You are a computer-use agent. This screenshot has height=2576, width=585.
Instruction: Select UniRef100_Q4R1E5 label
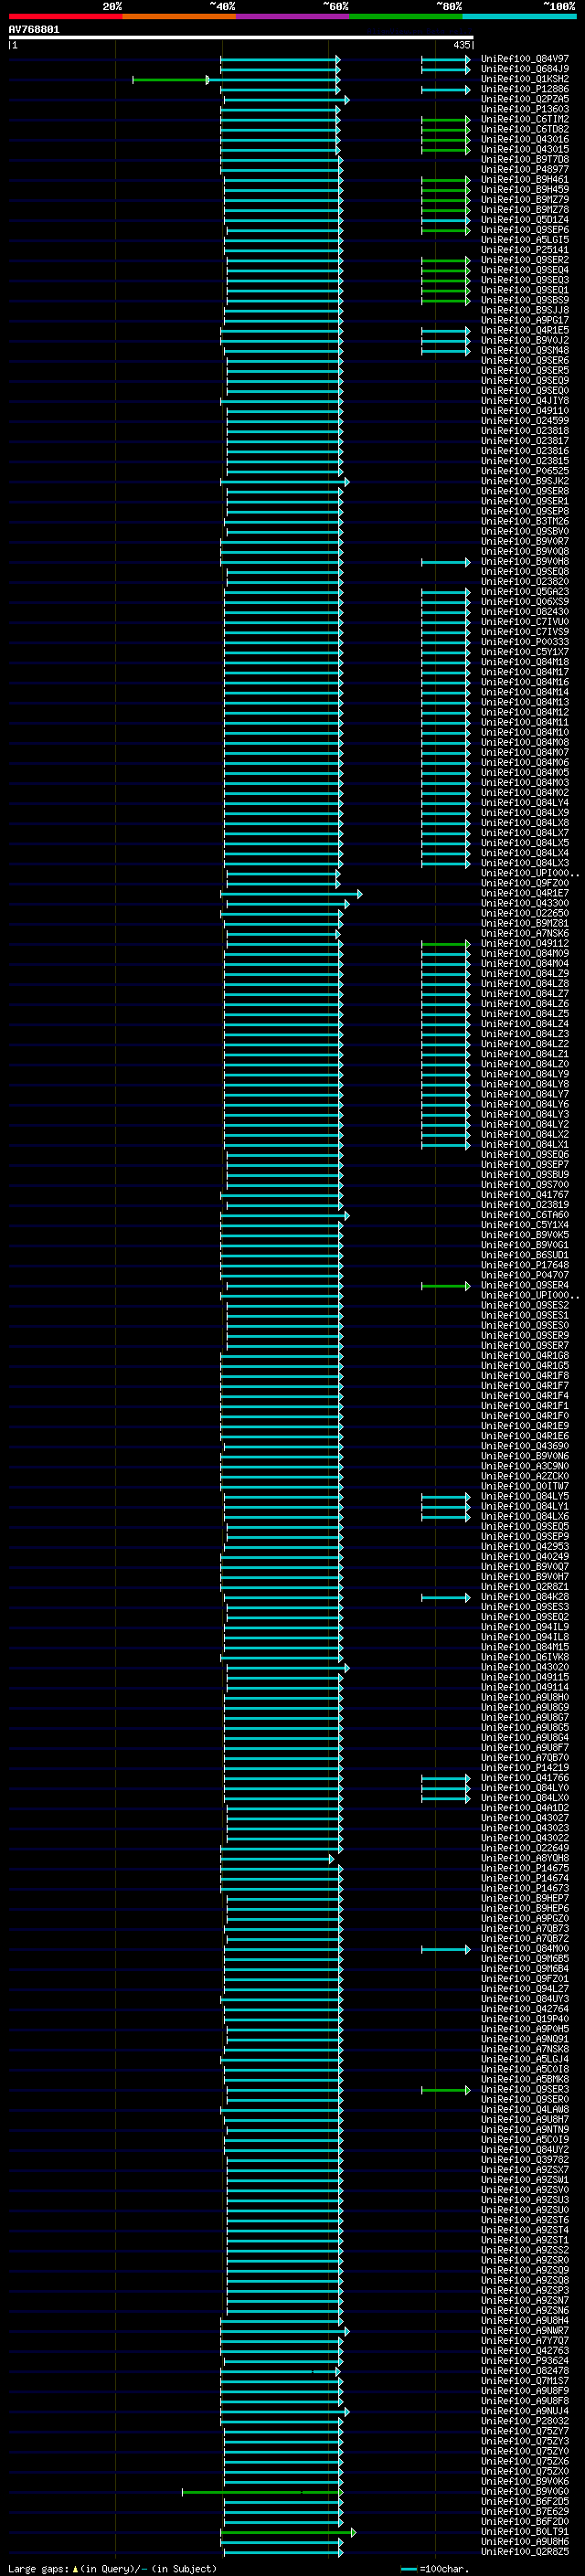pyautogui.click(x=525, y=330)
